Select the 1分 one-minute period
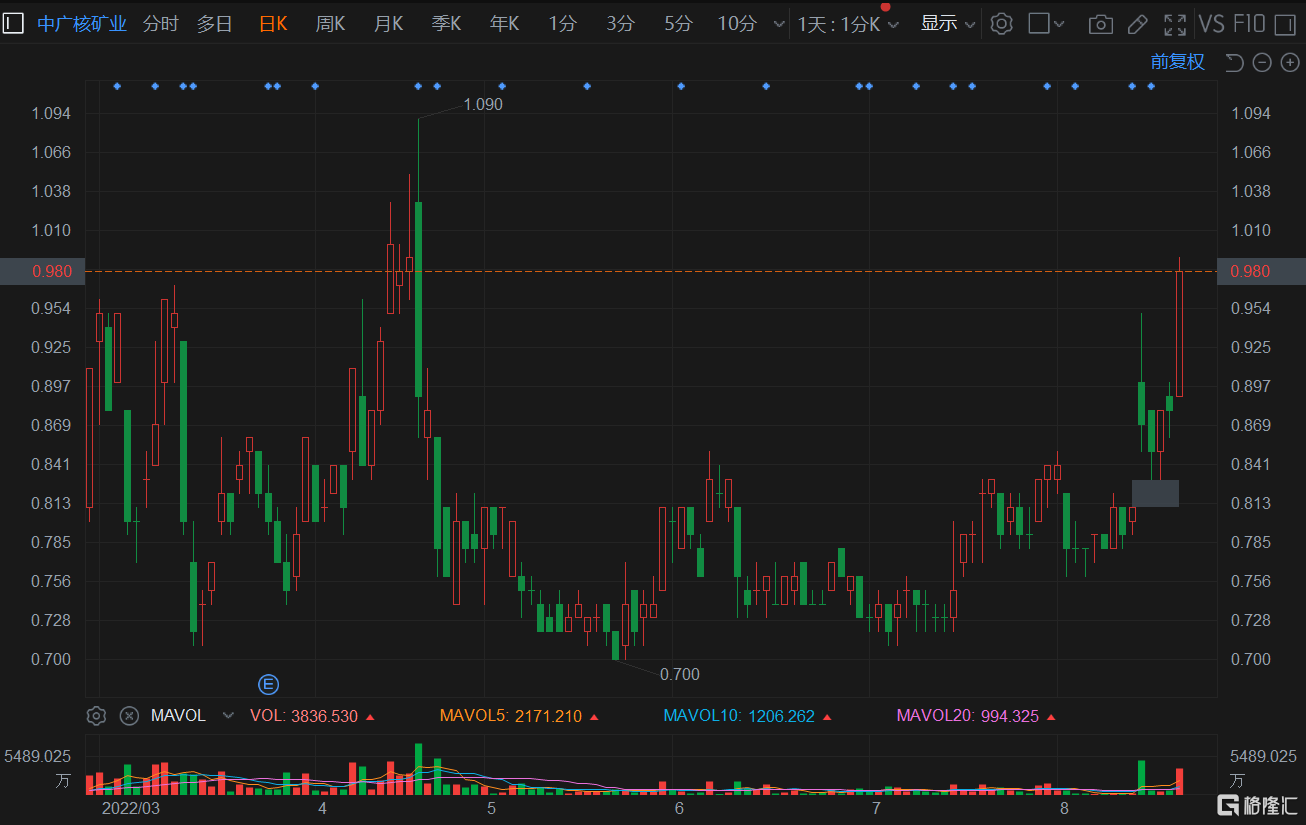This screenshot has width=1306, height=825. (x=562, y=24)
